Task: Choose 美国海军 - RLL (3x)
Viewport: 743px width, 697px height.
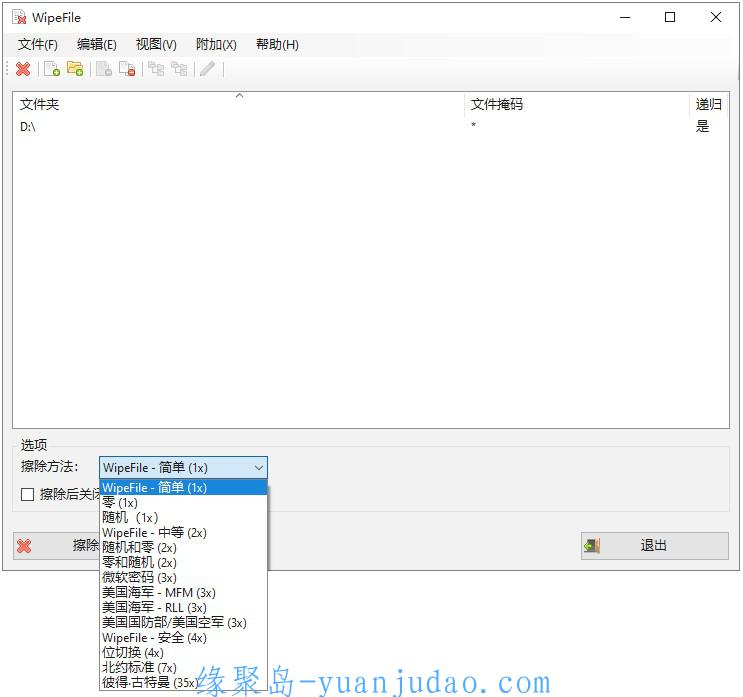Action: (x=183, y=608)
